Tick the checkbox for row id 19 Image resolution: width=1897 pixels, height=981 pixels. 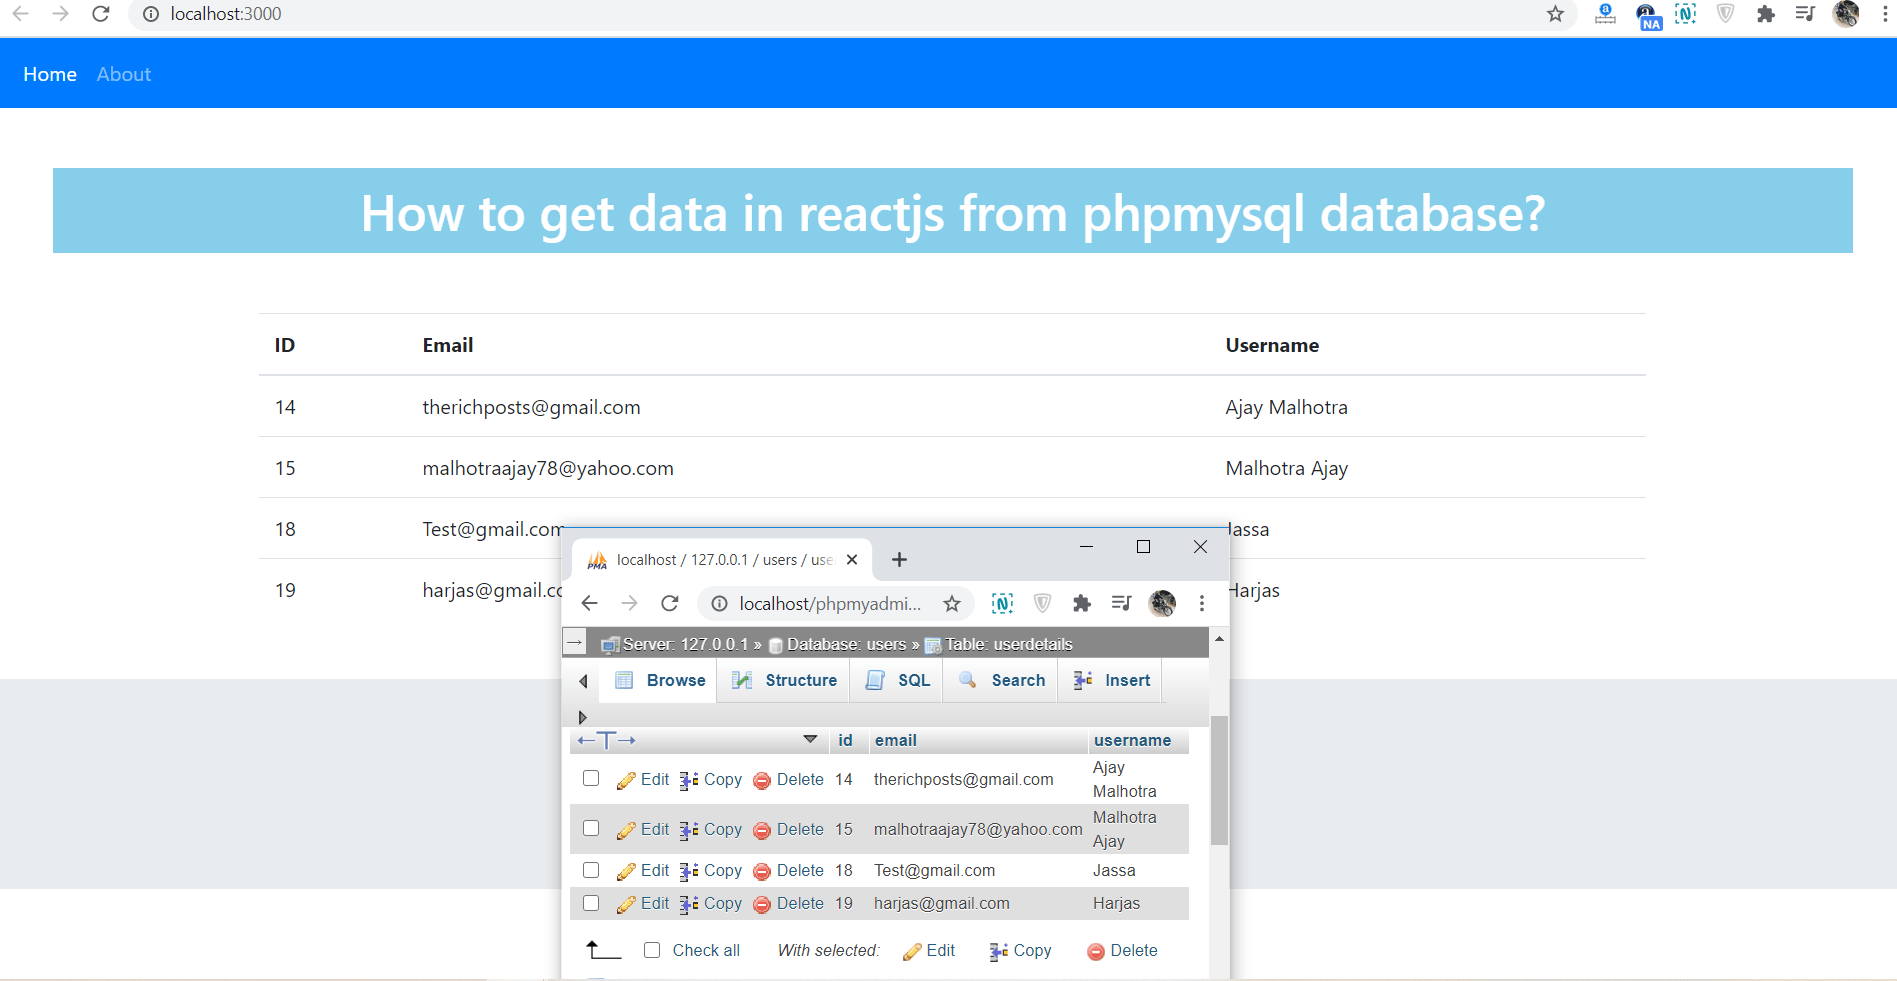591,903
